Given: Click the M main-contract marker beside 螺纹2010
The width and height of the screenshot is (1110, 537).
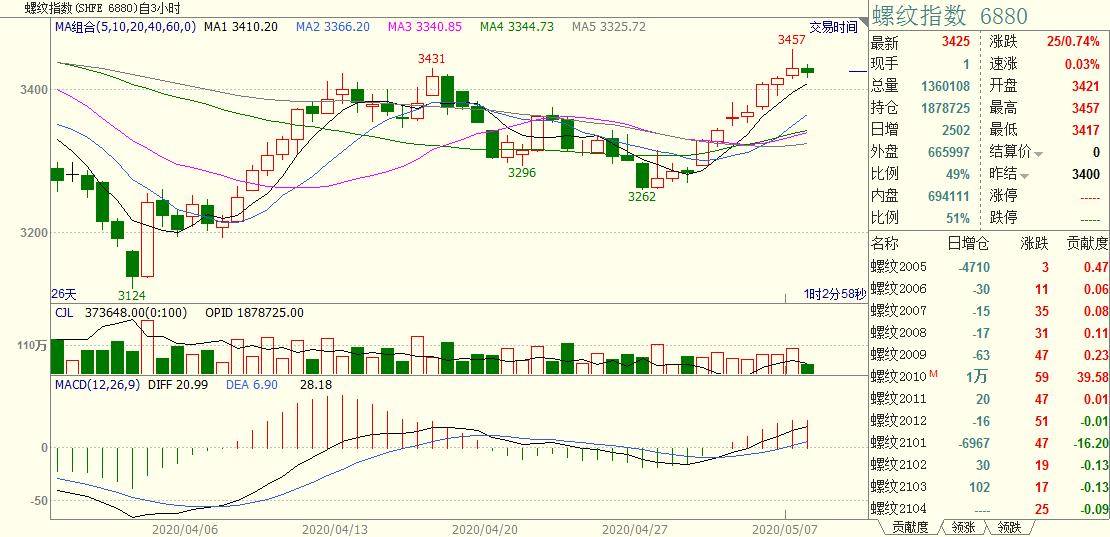Looking at the screenshot, I should 934,373.
